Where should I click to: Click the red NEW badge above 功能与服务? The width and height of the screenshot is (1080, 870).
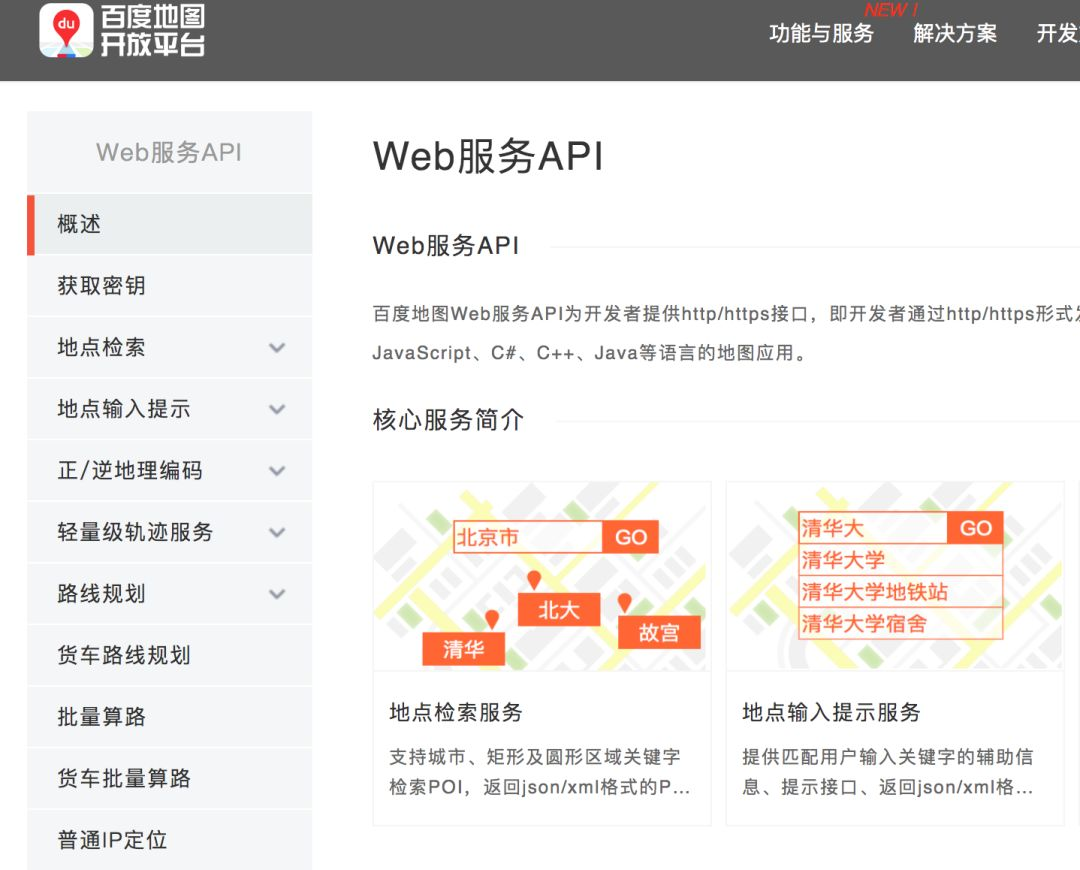coord(890,10)
